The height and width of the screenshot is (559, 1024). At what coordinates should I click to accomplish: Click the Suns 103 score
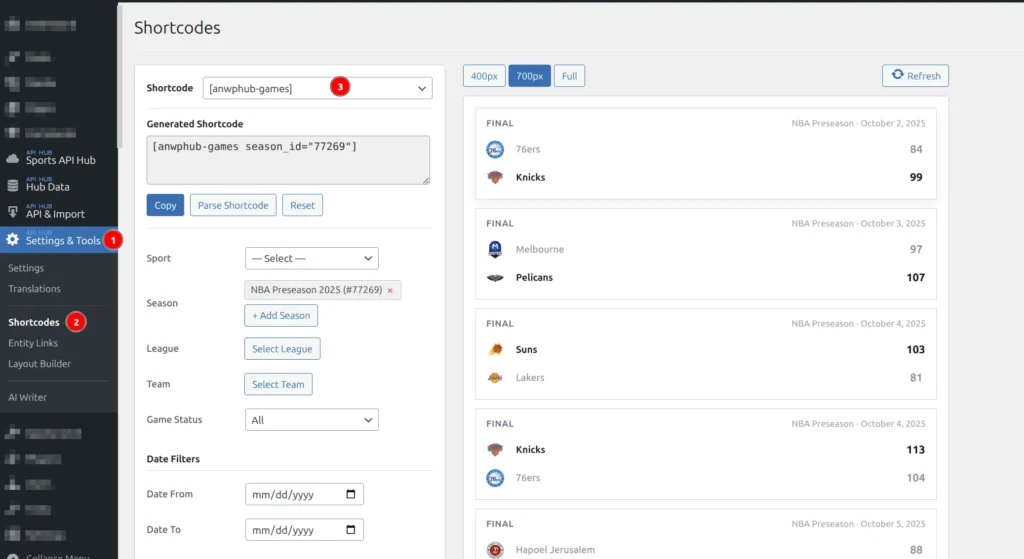916,349
